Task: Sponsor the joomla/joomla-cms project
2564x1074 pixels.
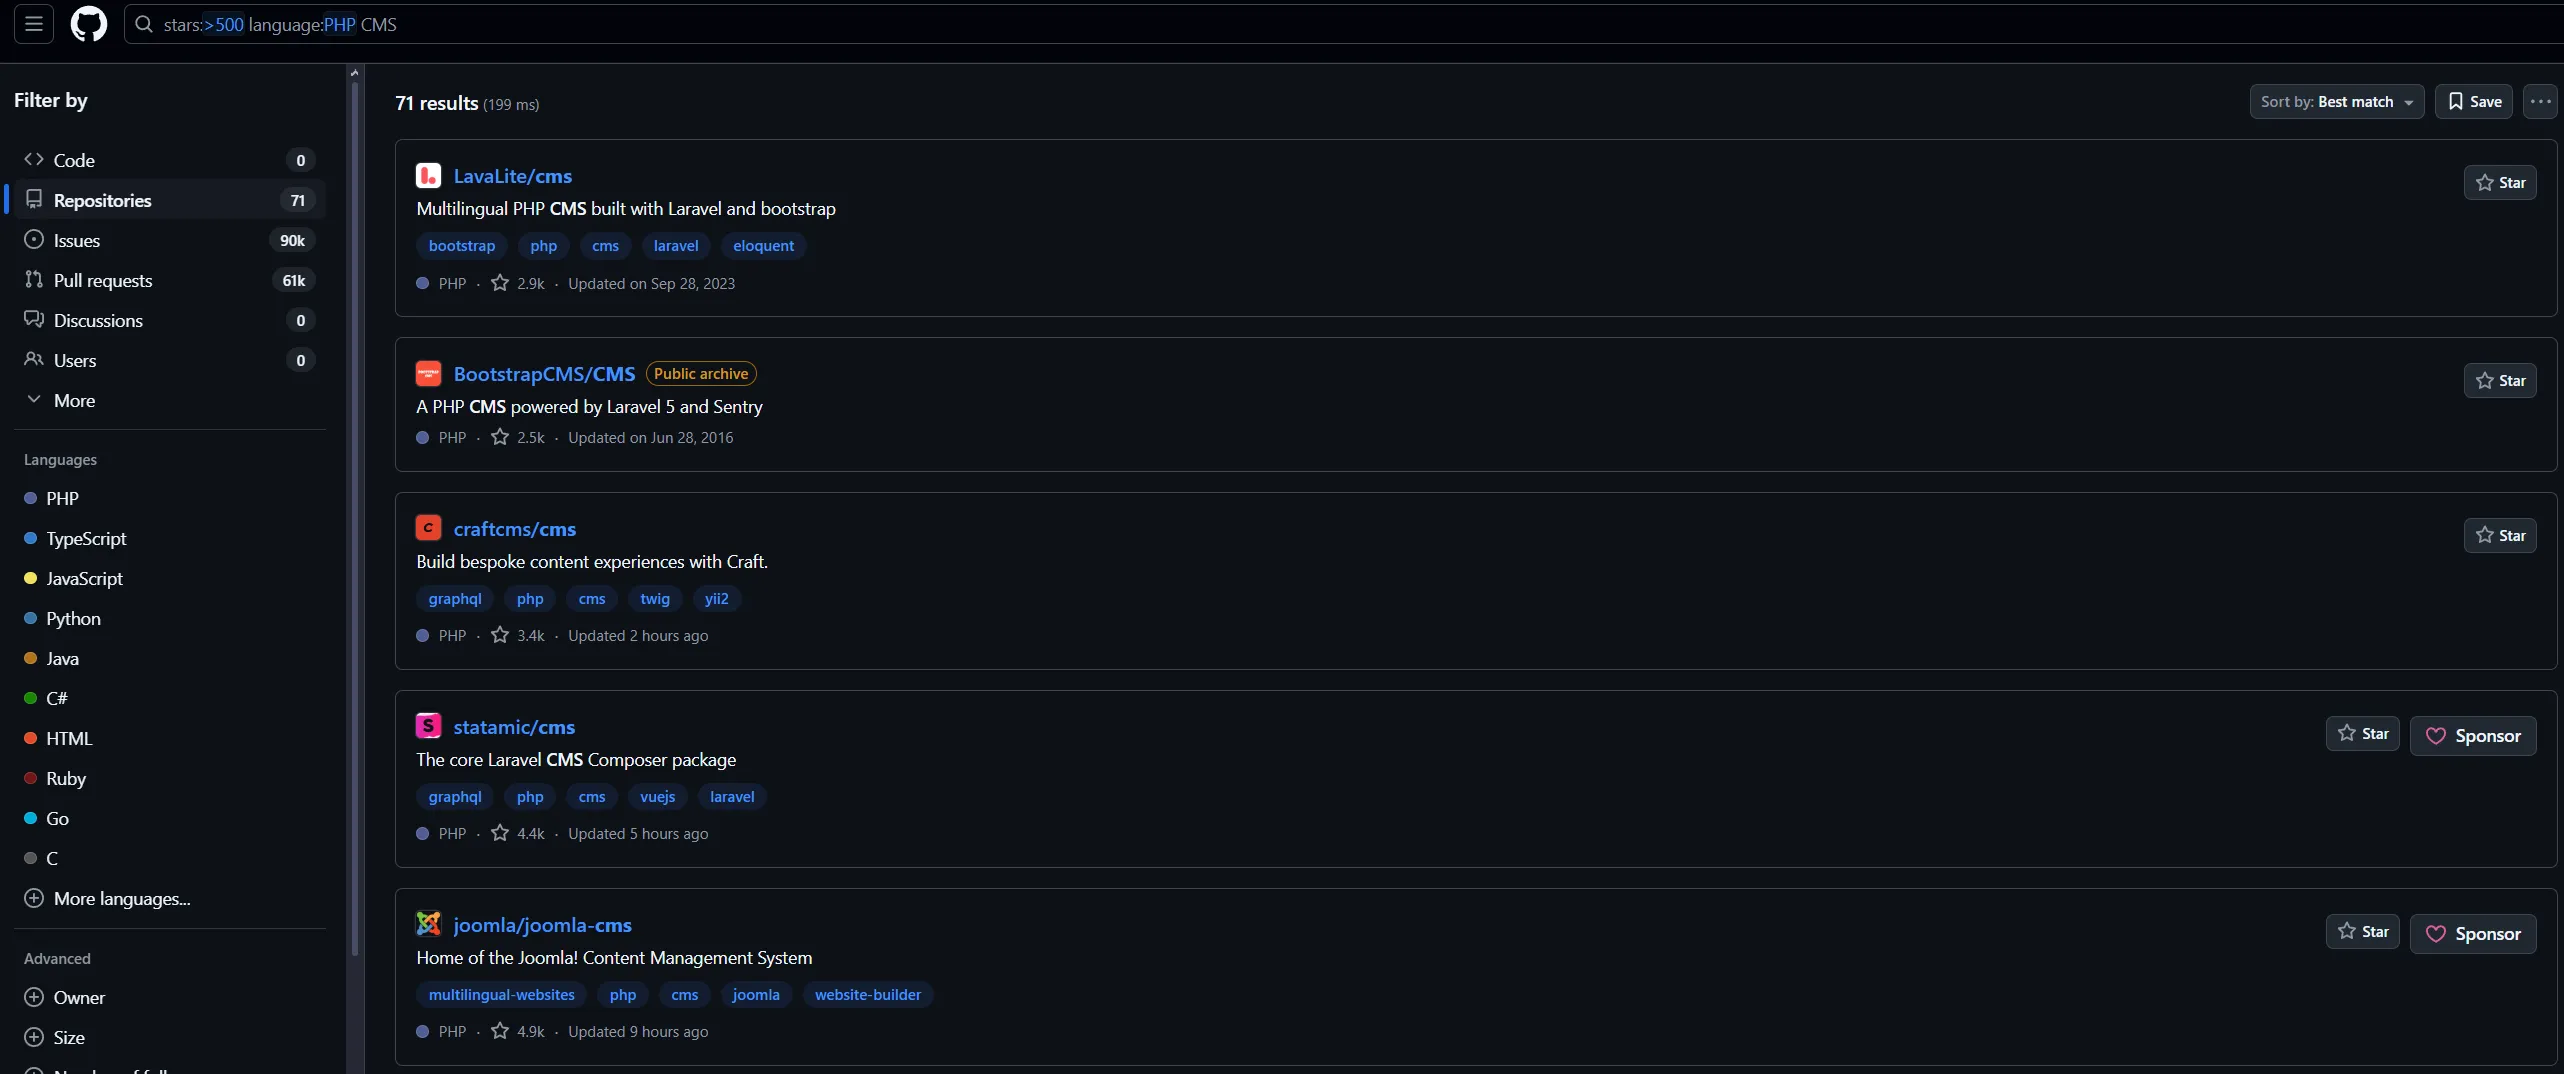Action: (2473, 934)
